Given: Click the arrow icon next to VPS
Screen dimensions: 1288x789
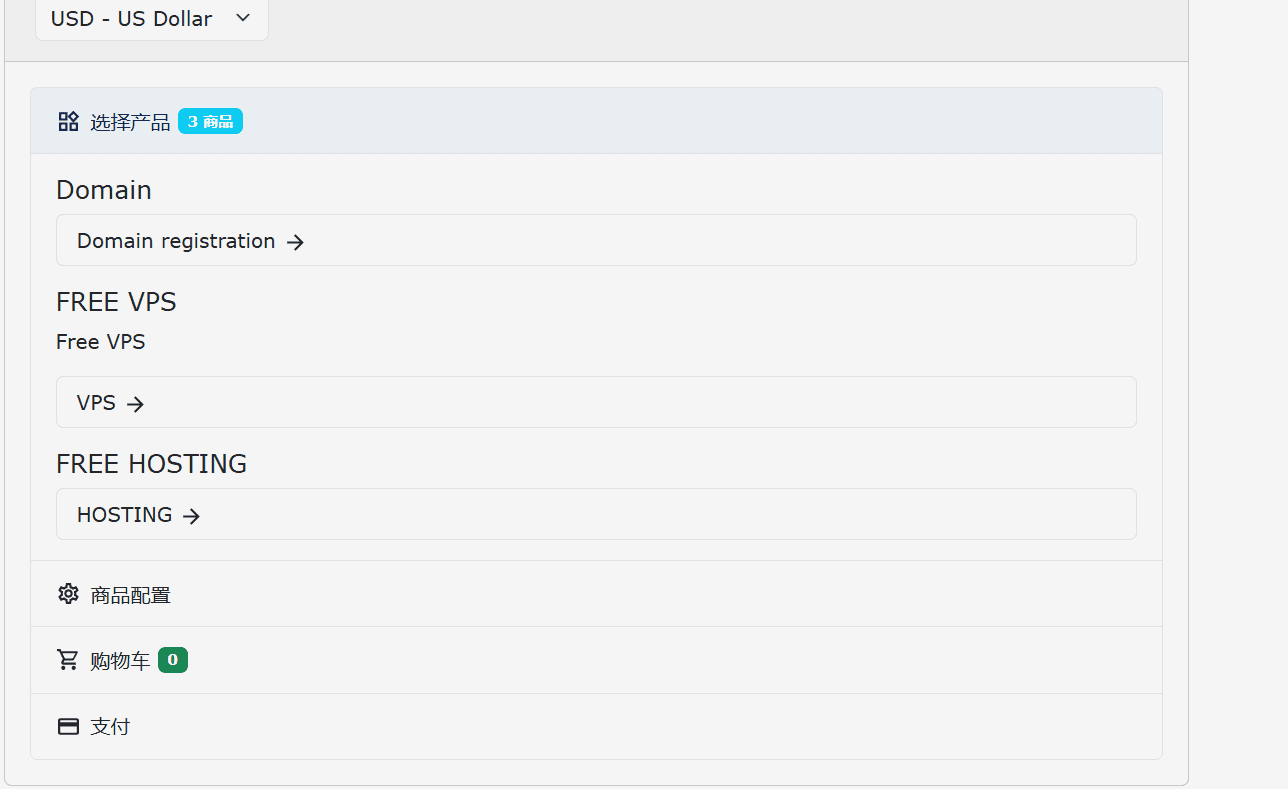Looking at the screenshot, I should click(x=136, y=404).
